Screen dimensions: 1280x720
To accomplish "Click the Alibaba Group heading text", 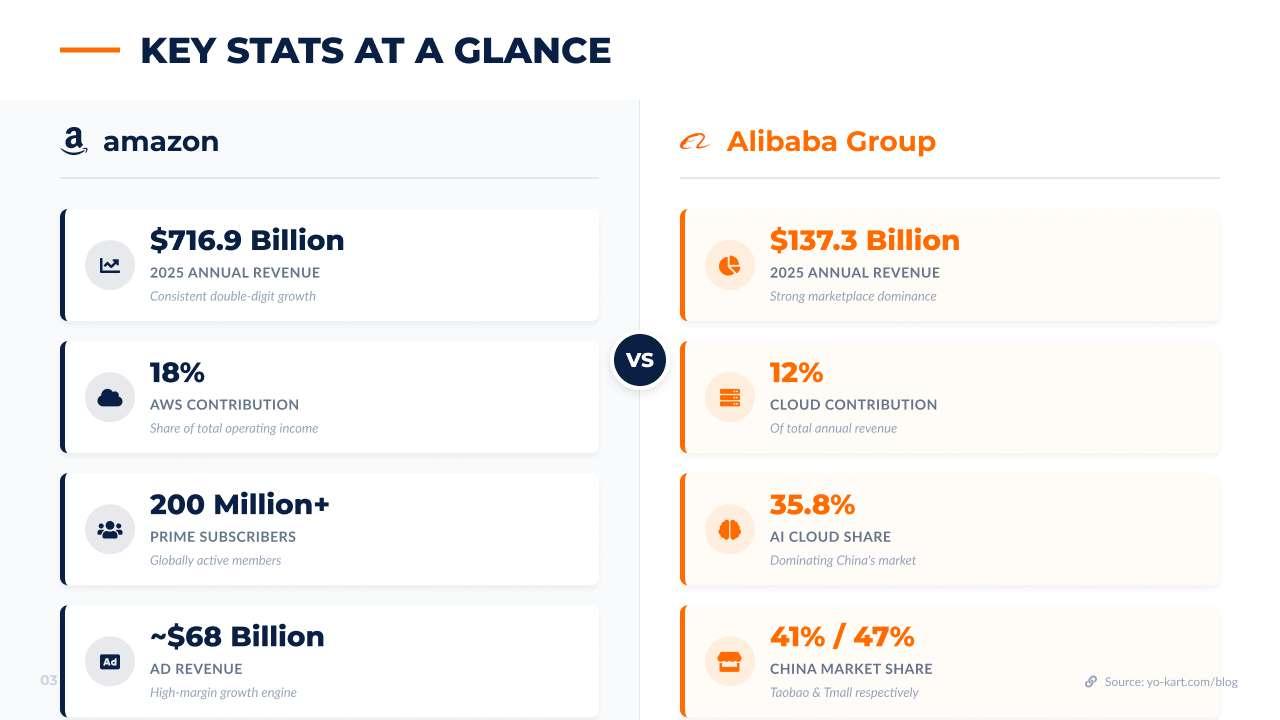I will [831, 142].
